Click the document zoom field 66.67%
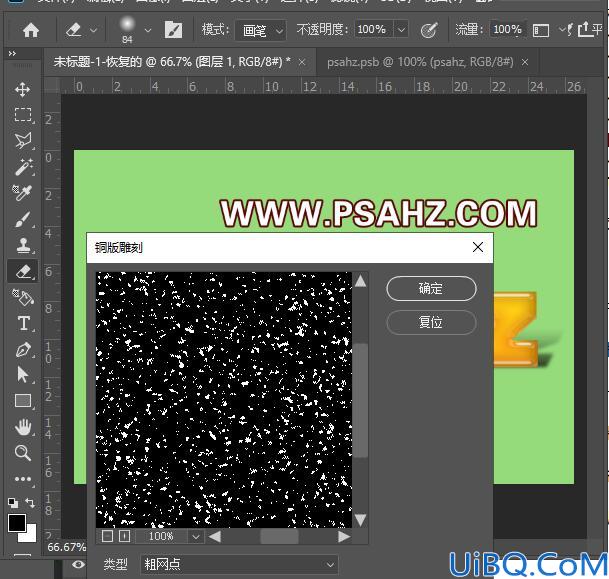Screen dimensions: 609x579 tap(66, 547)
